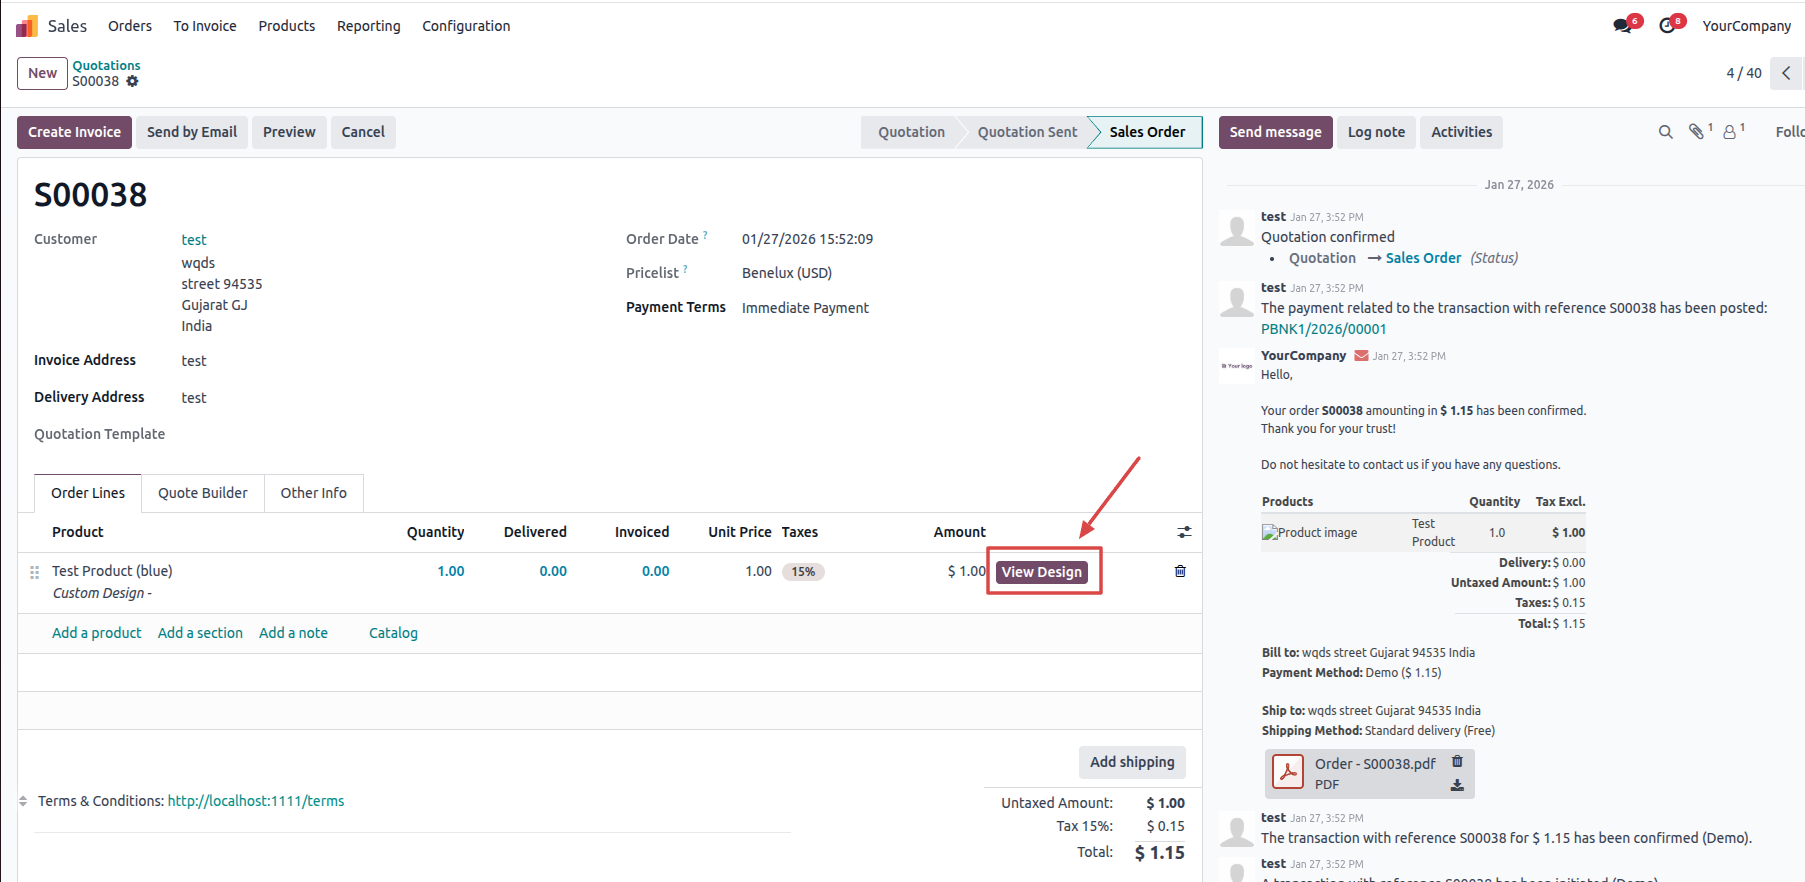The image size is (1805, 882).
Task: Click the YourCompany logo avatar in chatter
Action: point(1237,366)
